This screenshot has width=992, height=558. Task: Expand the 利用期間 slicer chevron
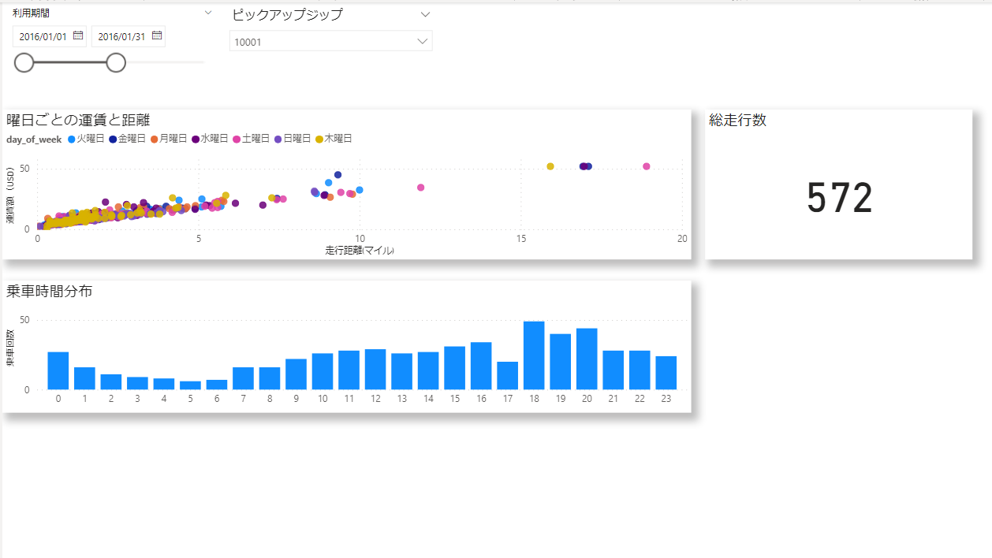208,13
